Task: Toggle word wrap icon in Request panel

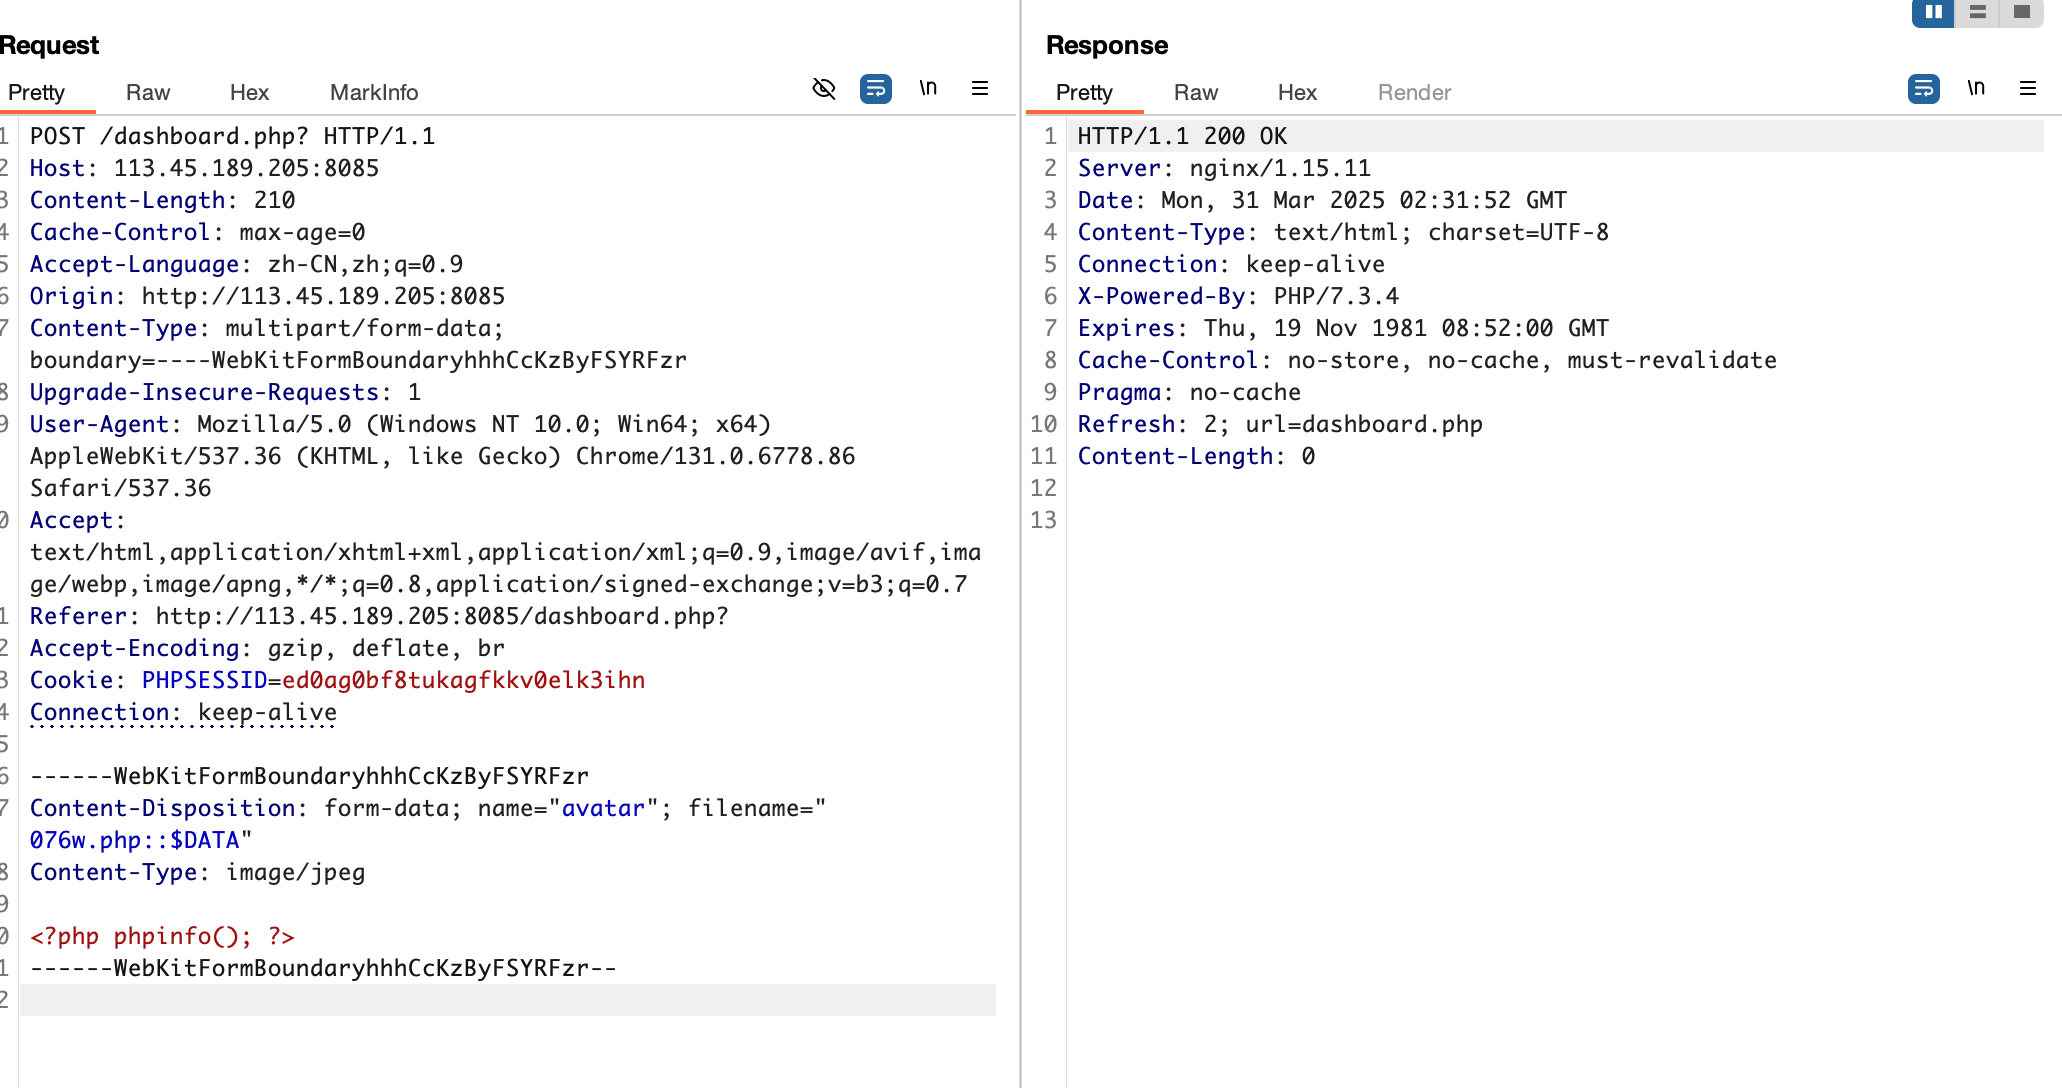Action: point(875,89)
